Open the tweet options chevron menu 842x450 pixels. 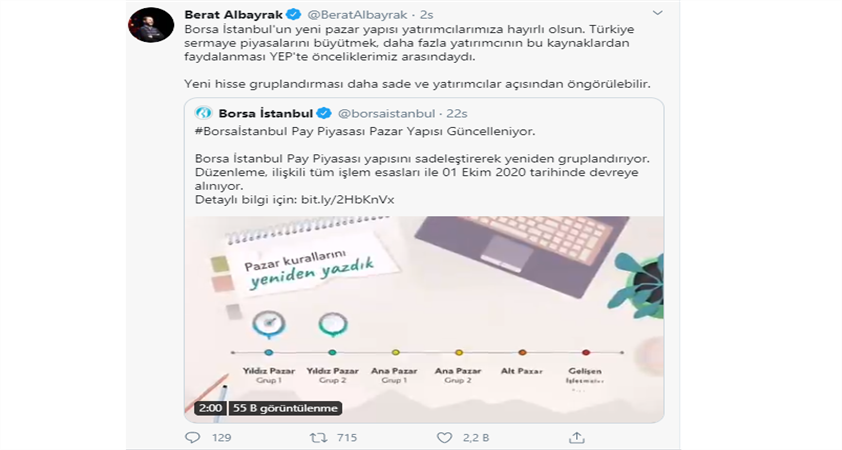click(x=657, y=13)
